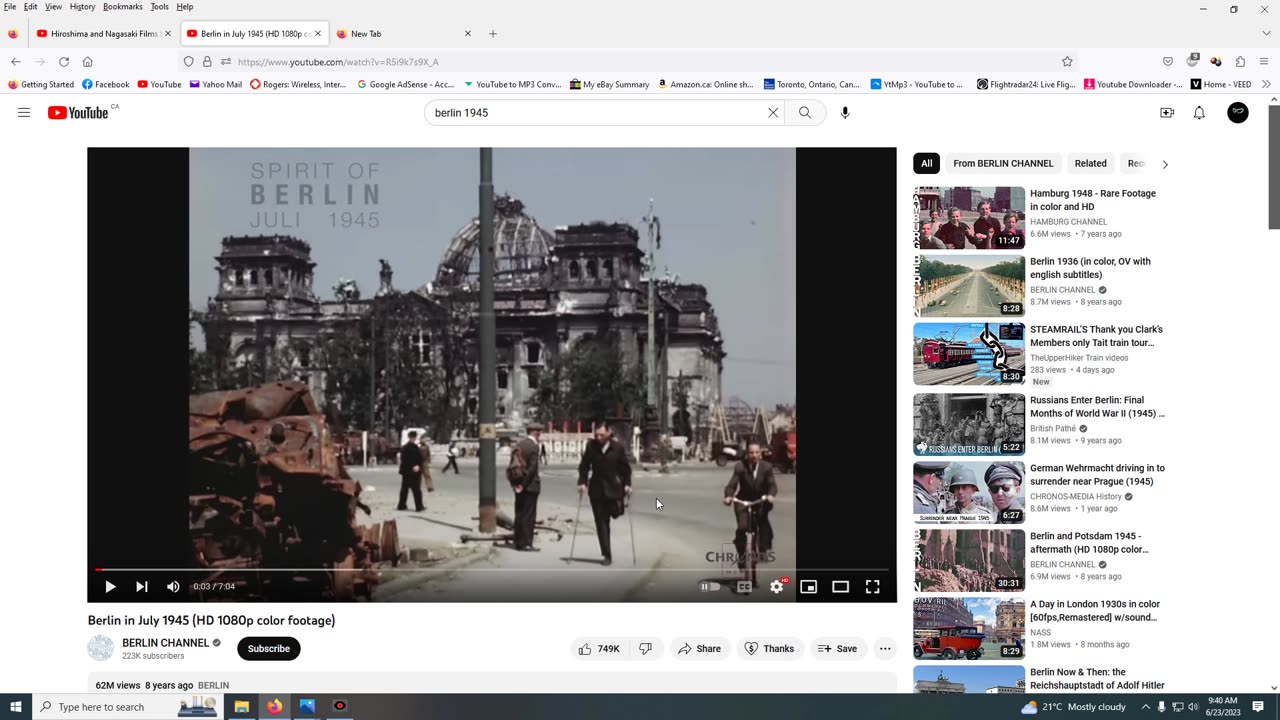Open the History menu
1280x720 pixels.
coord(82,7)
